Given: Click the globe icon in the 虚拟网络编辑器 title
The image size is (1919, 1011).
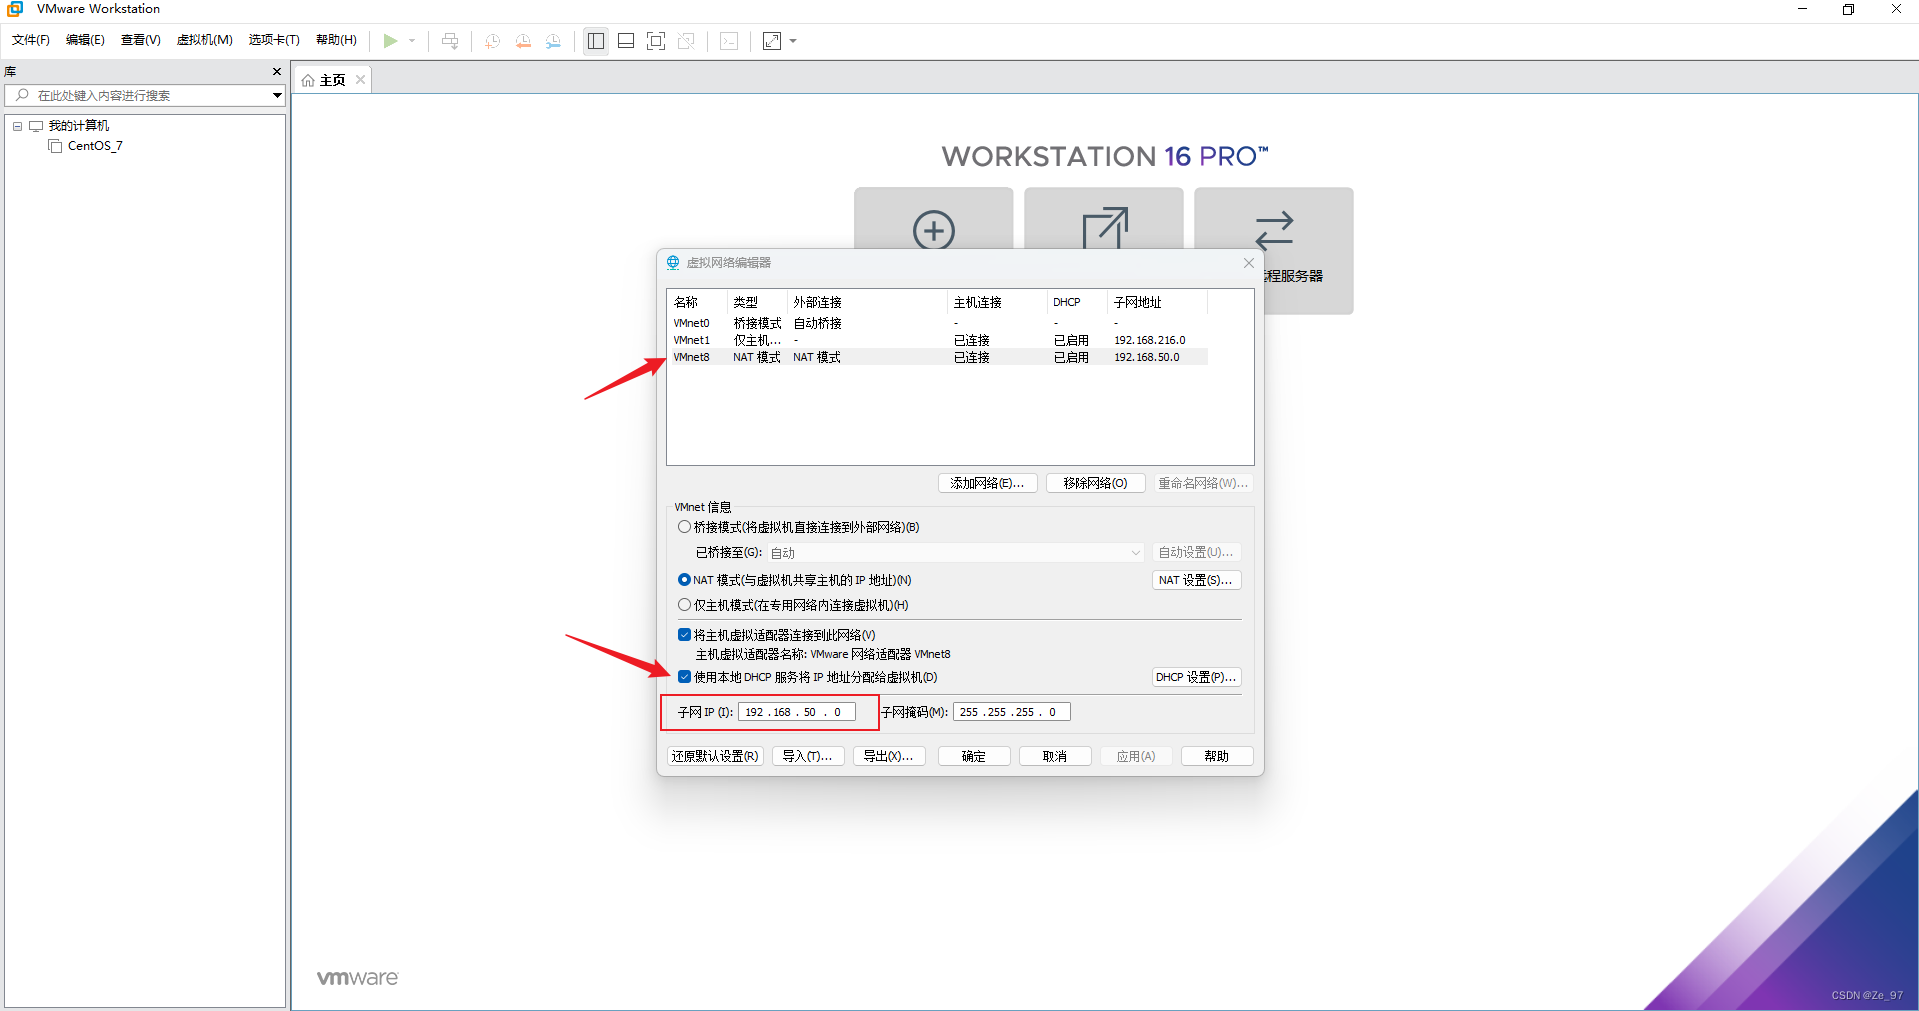Looking at the screenshot, I should 673,263.
